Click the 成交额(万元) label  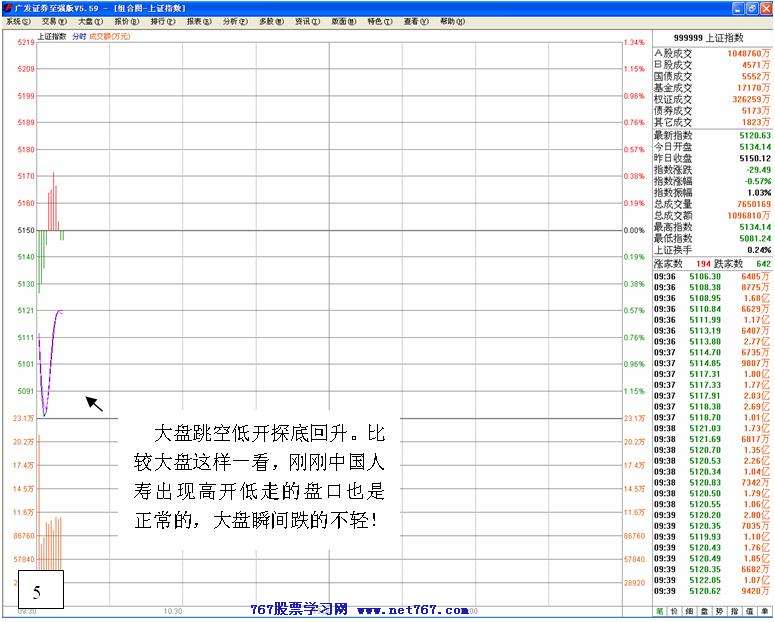[x=109, y=36]
